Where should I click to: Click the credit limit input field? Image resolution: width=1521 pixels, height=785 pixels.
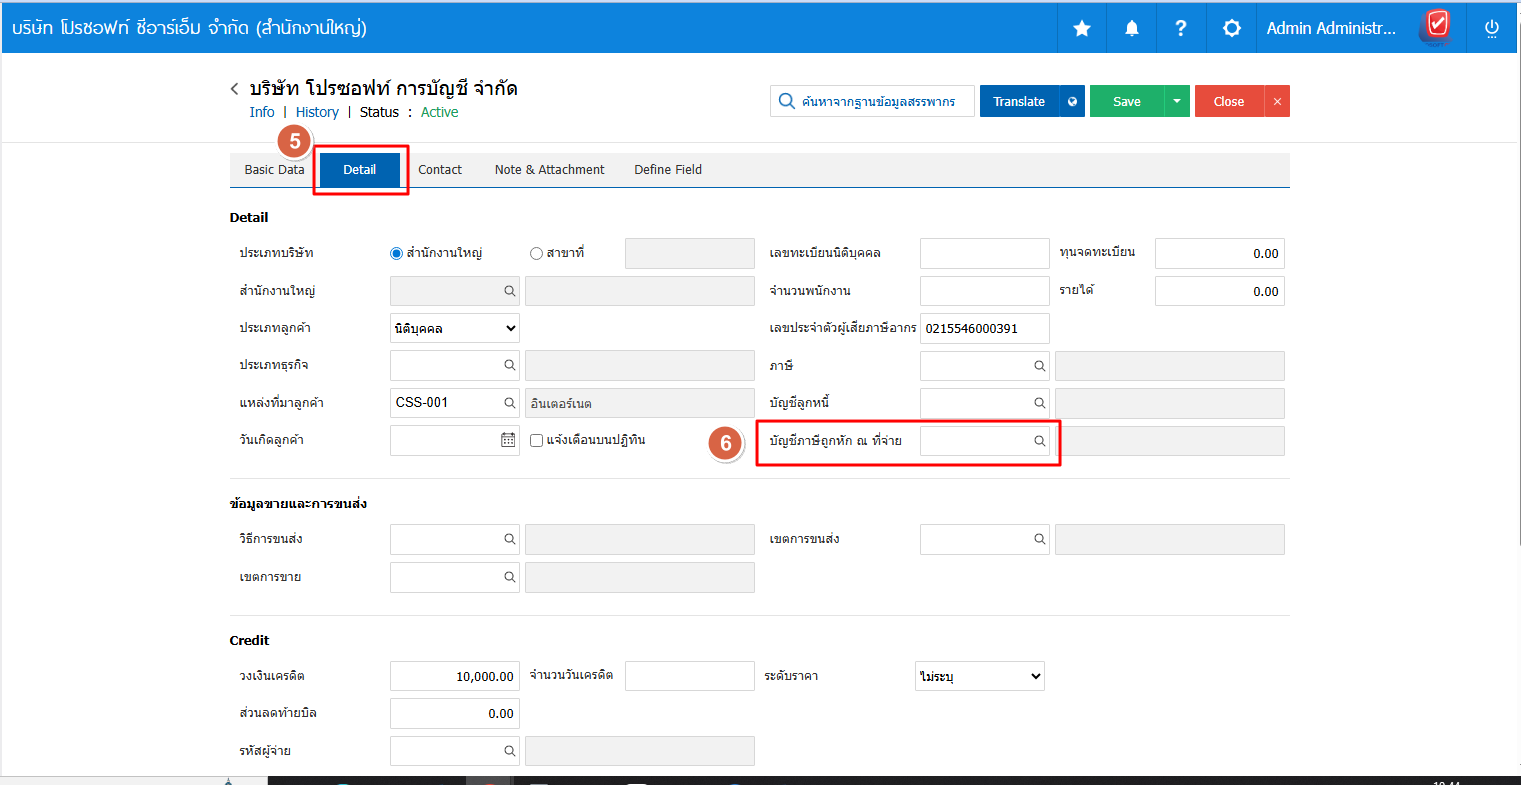coord(454,676)
